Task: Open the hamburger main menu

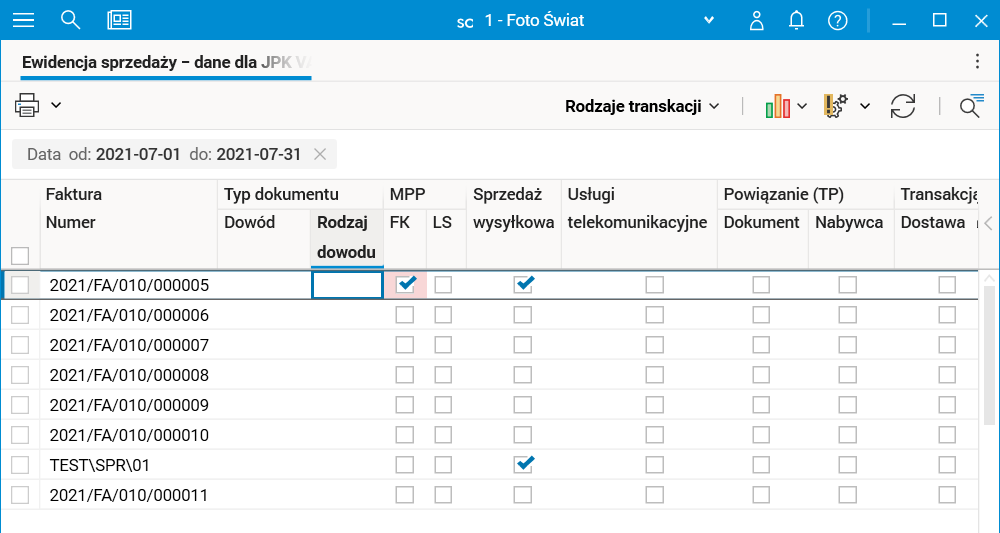Action: [x=23, y=20]
